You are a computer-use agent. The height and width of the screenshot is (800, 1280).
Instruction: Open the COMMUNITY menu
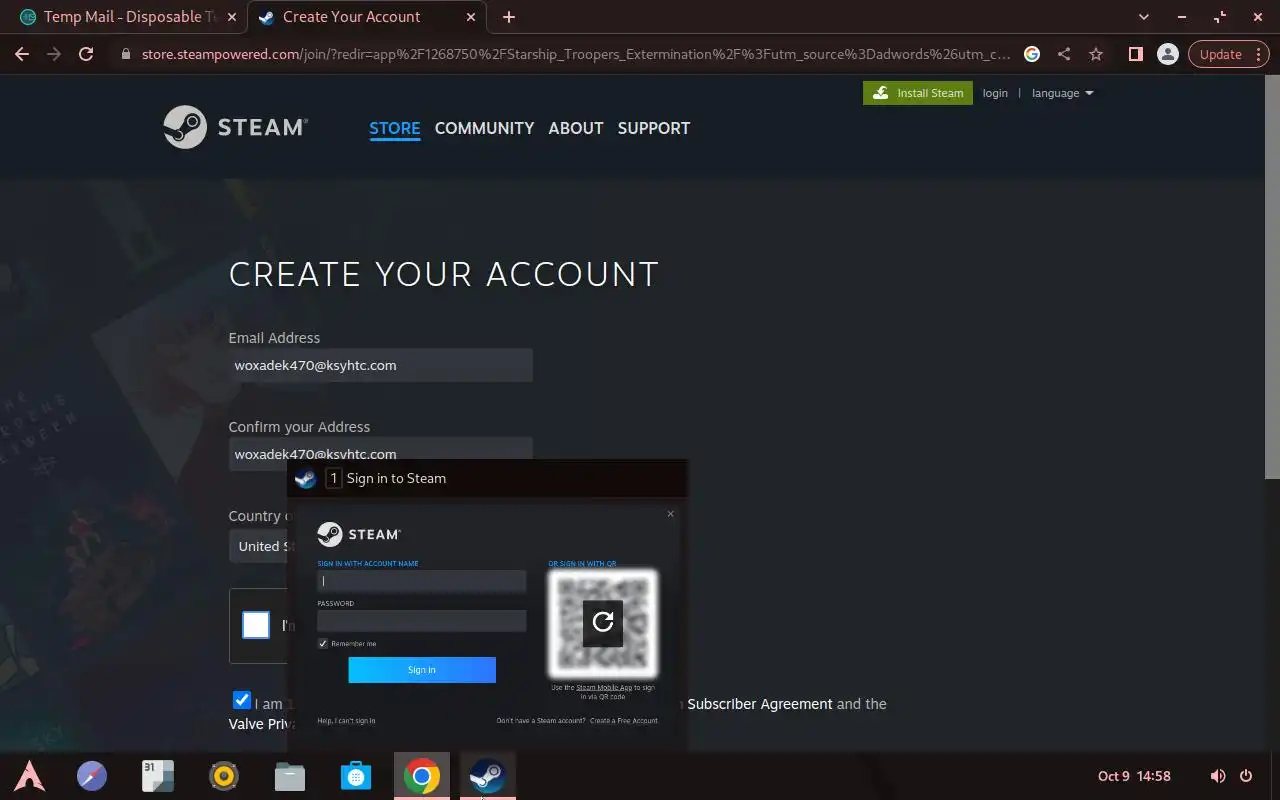(x=484, y=128)
